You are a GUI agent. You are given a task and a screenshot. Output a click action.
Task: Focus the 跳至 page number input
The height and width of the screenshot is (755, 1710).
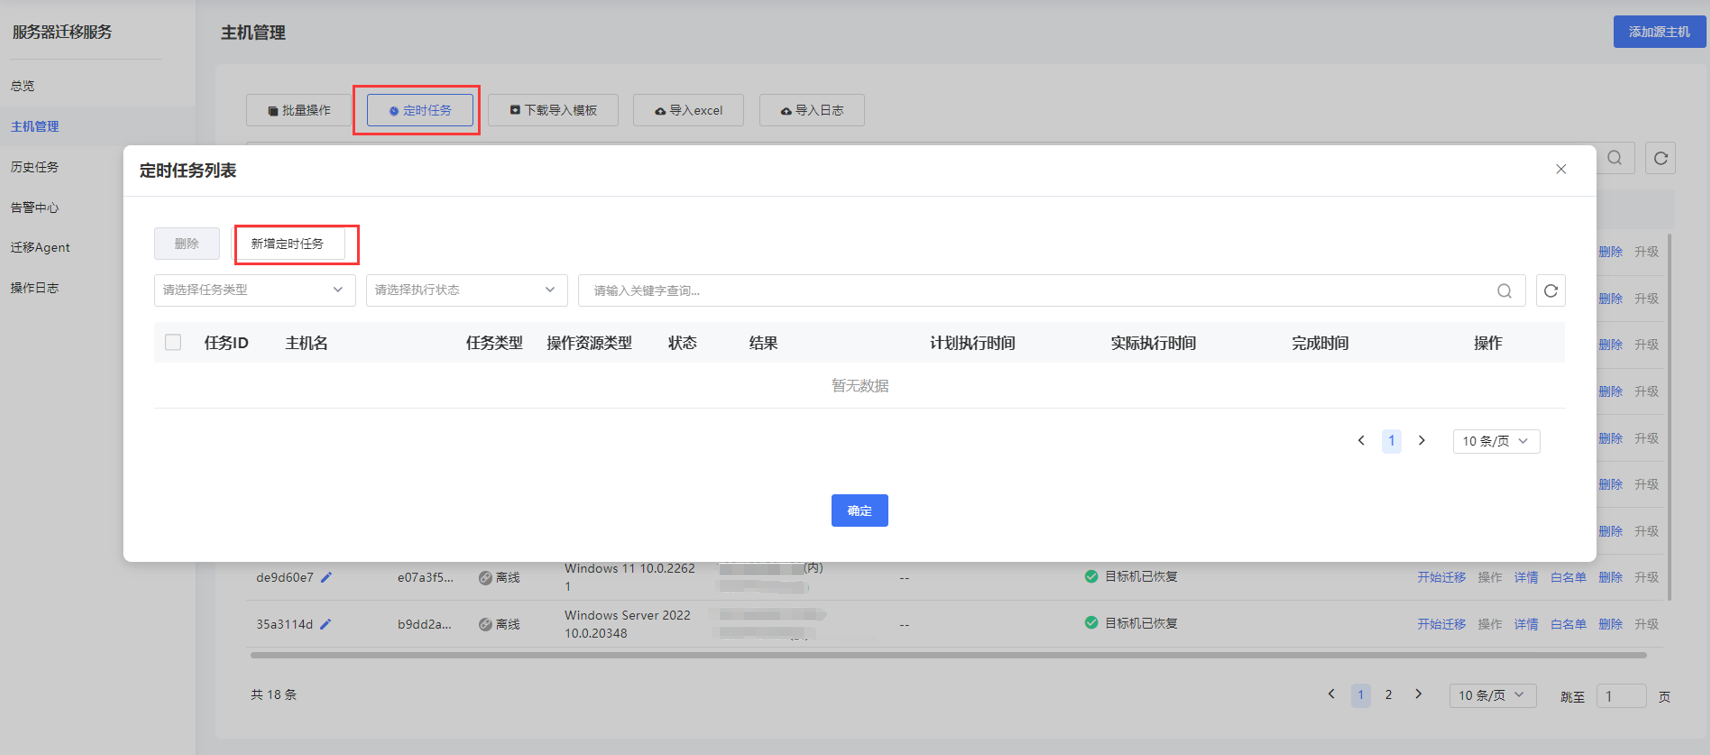1621,696
